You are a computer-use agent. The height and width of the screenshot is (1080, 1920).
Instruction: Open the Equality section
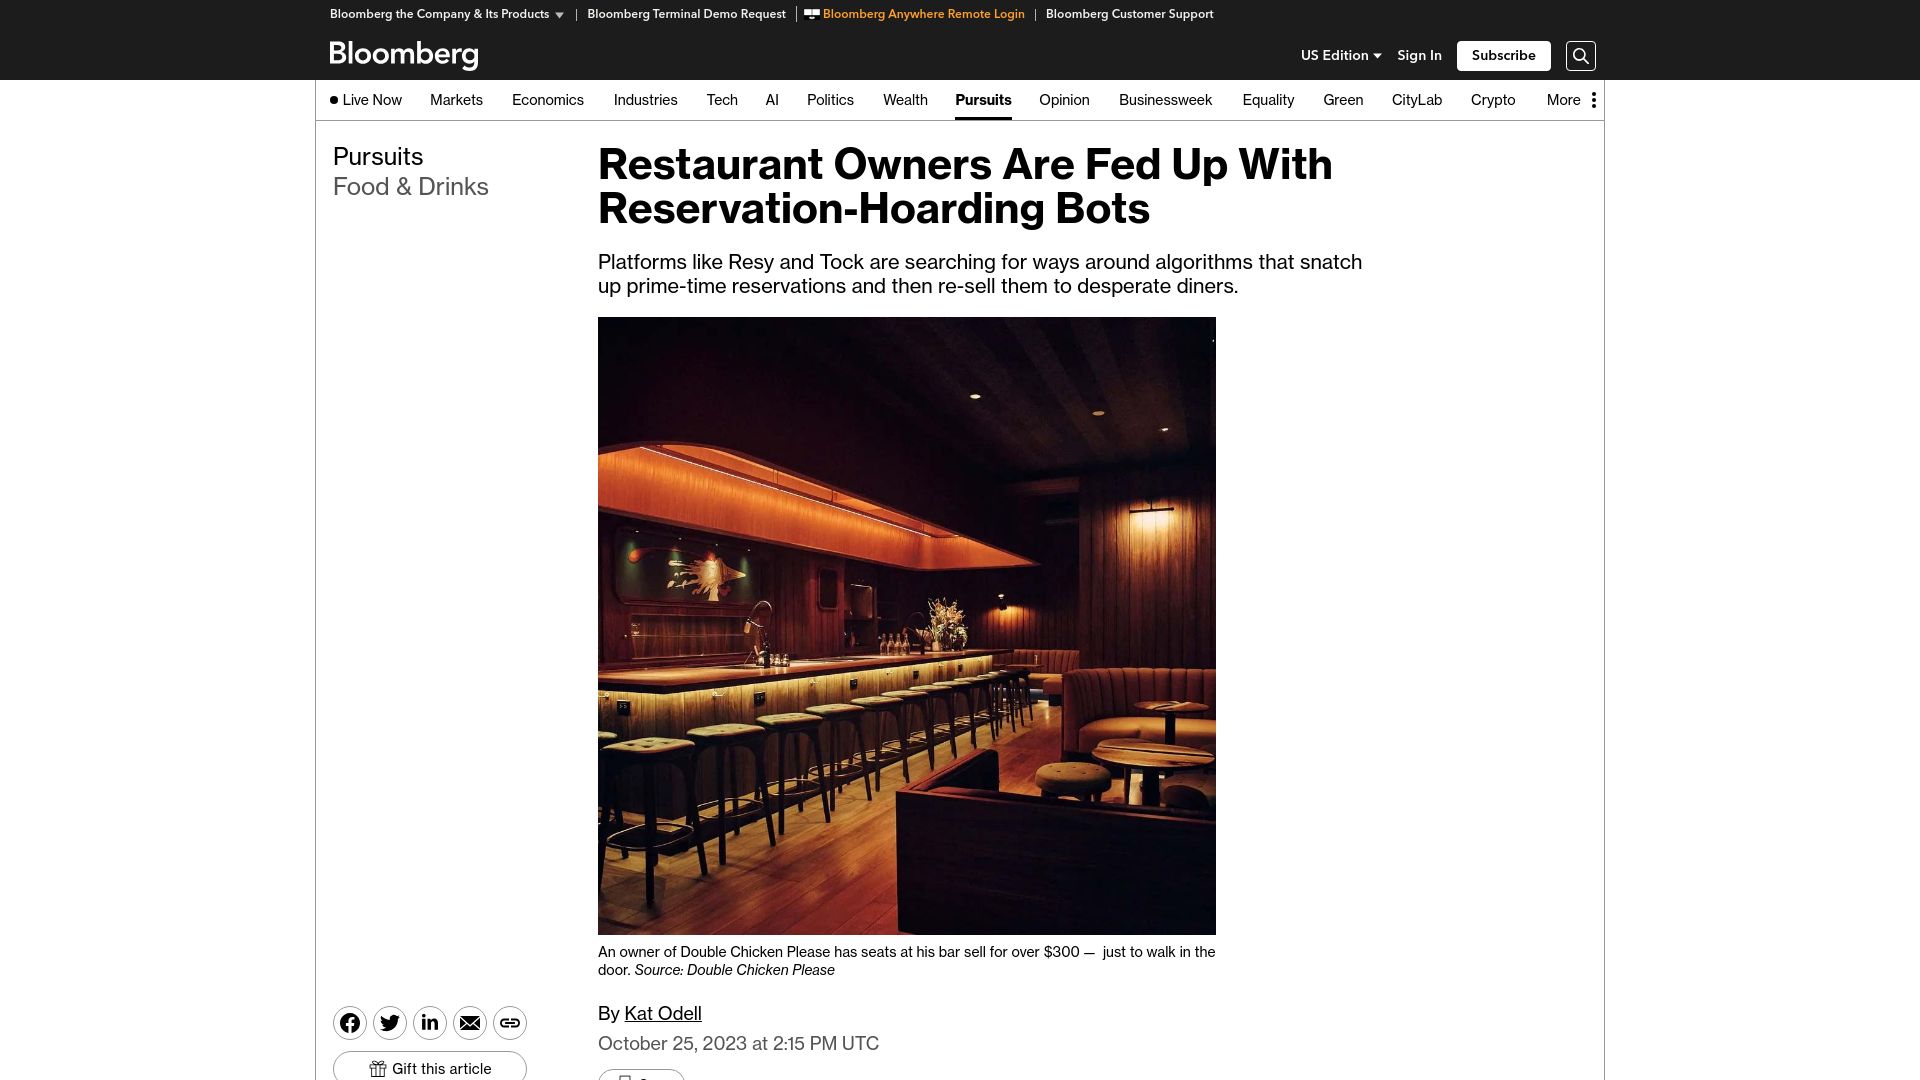click(1268, 100)
